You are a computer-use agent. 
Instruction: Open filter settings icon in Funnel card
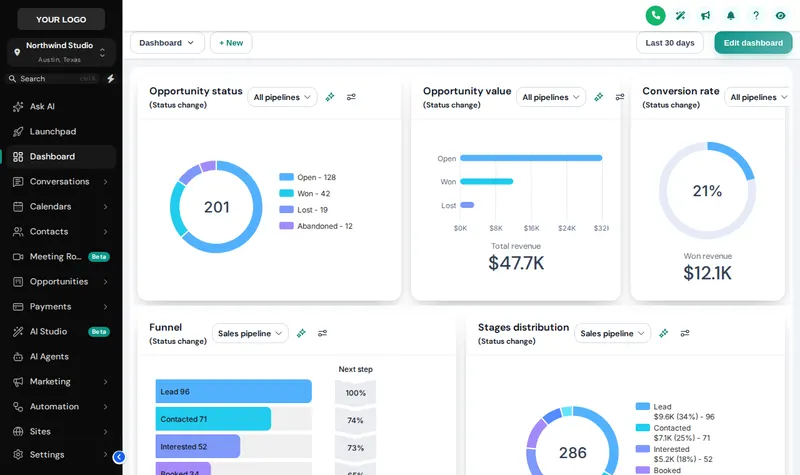(322, 333)
